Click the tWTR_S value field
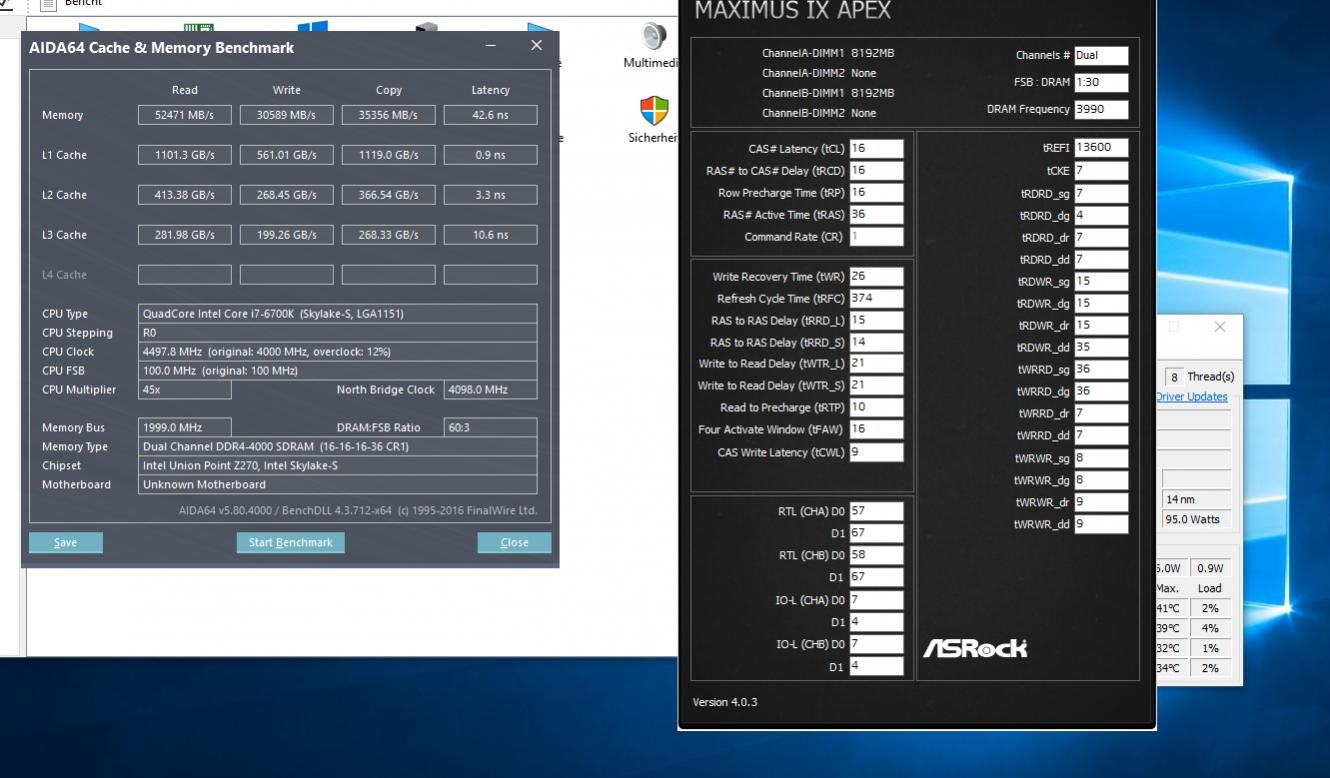This screenshot has width=1330, height=778. (x=876, y=386)
